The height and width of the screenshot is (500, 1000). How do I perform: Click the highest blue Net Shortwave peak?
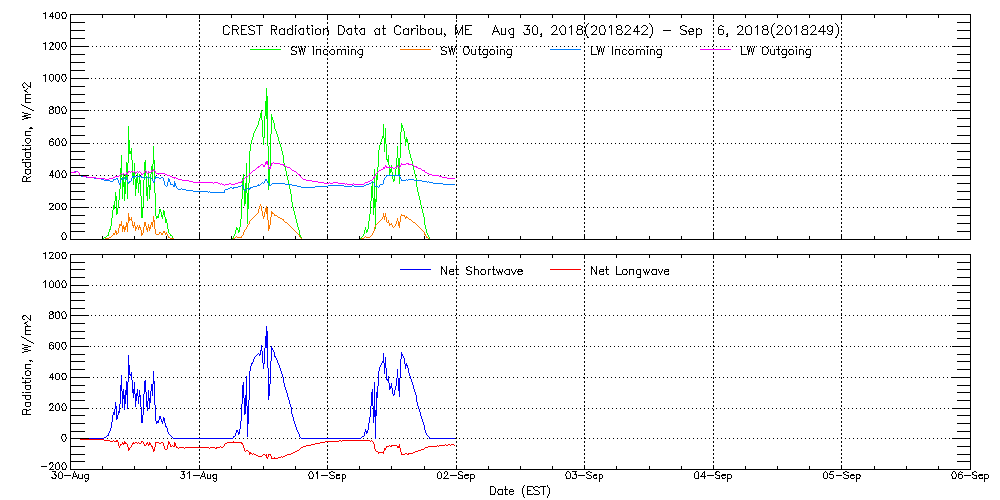(x=266, y=327)
